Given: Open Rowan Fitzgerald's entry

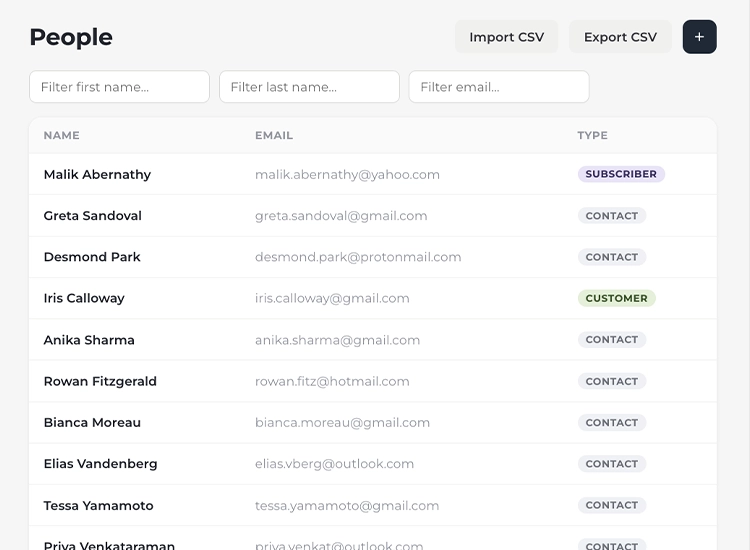Looking at the screenshot, I should 373,381.
